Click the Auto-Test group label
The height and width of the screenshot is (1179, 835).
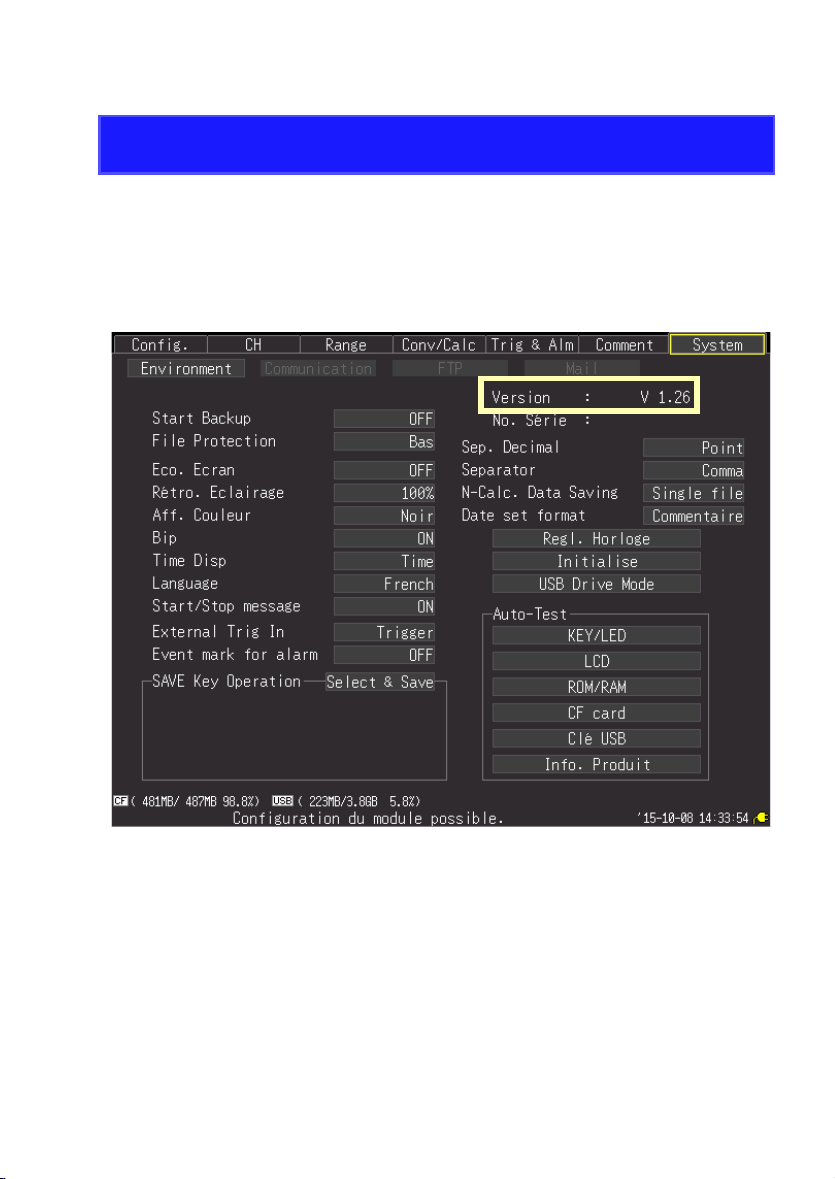530,614
